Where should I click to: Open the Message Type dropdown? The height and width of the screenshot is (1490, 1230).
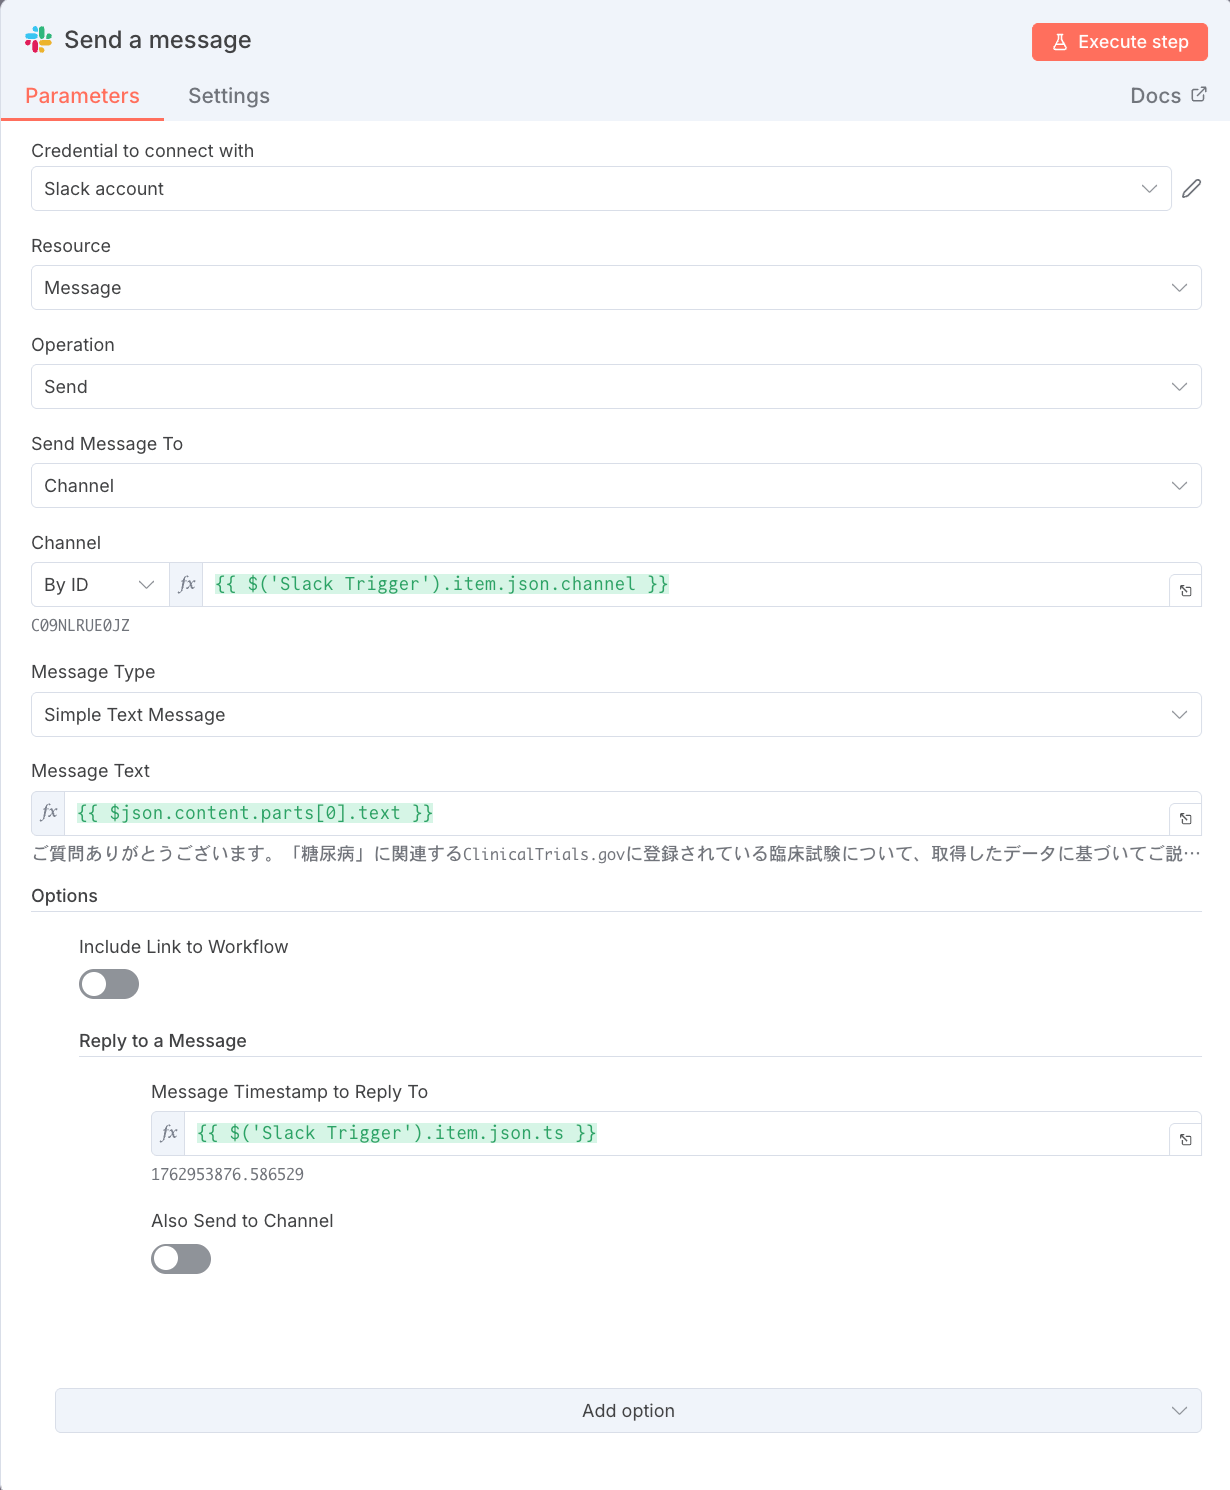615,715
